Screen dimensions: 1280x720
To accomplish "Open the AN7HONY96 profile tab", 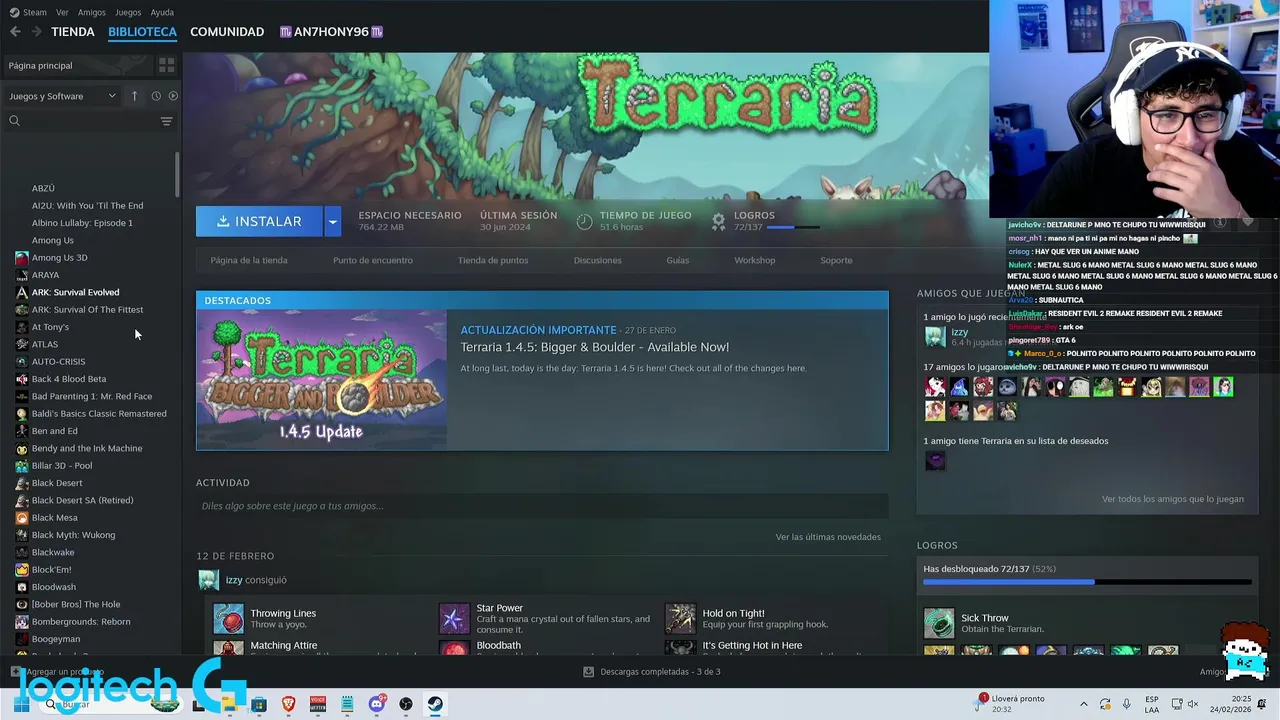I will point(331,32).
